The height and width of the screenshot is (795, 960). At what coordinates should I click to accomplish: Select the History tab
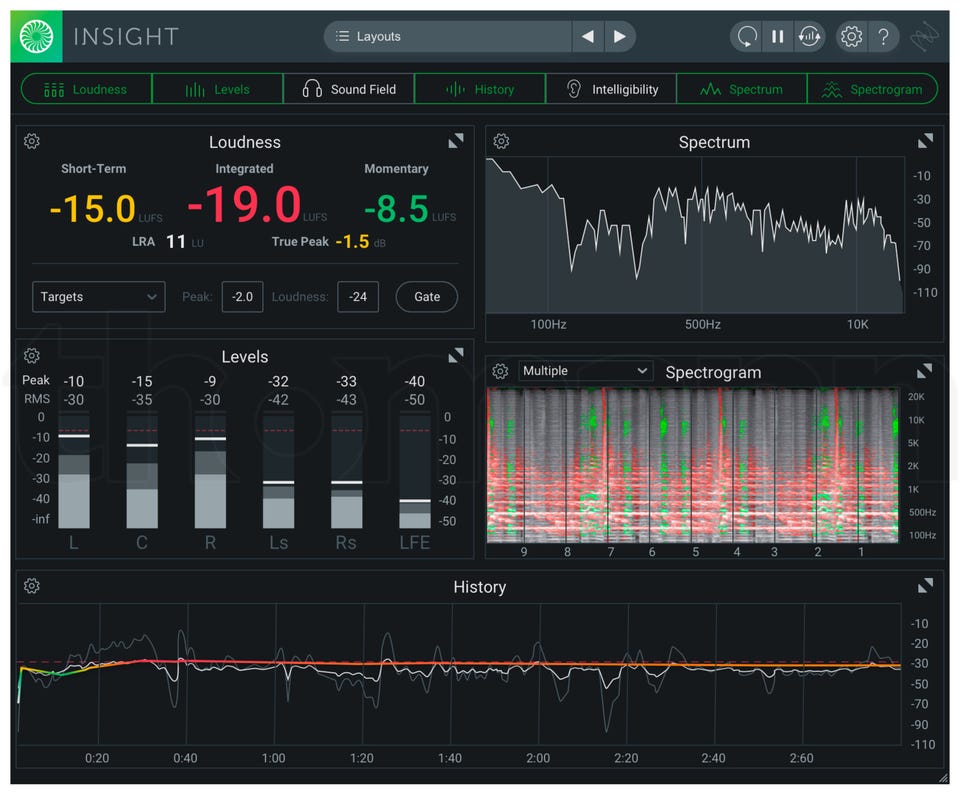480,89
